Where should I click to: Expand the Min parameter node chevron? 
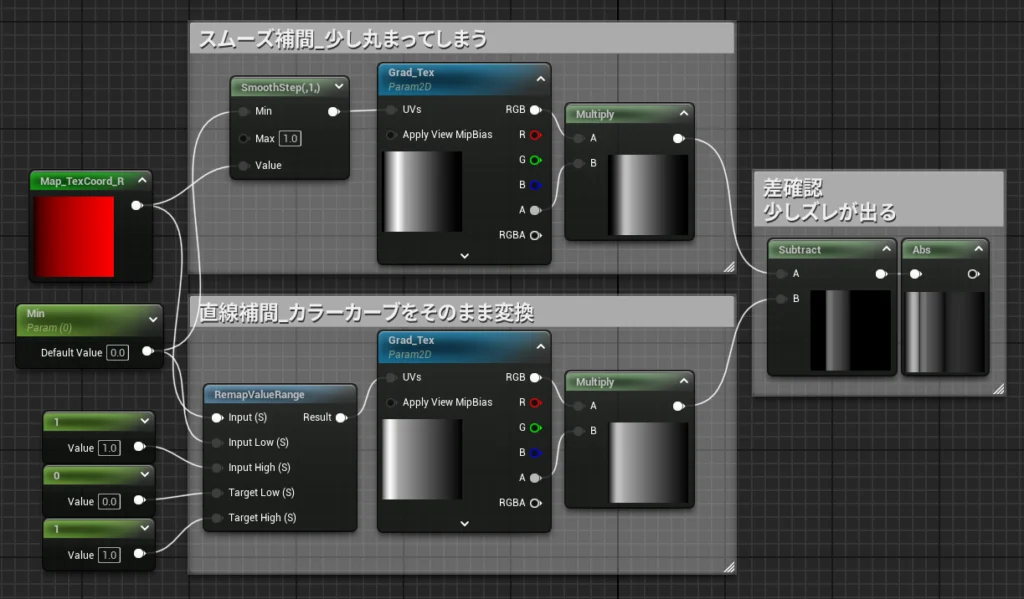(152, 318)
